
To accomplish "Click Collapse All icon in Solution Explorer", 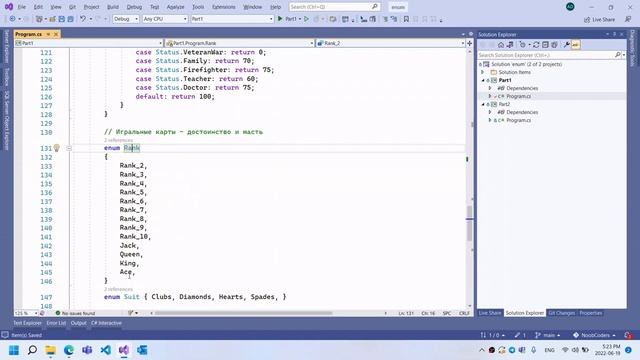I will coord(545,45).
